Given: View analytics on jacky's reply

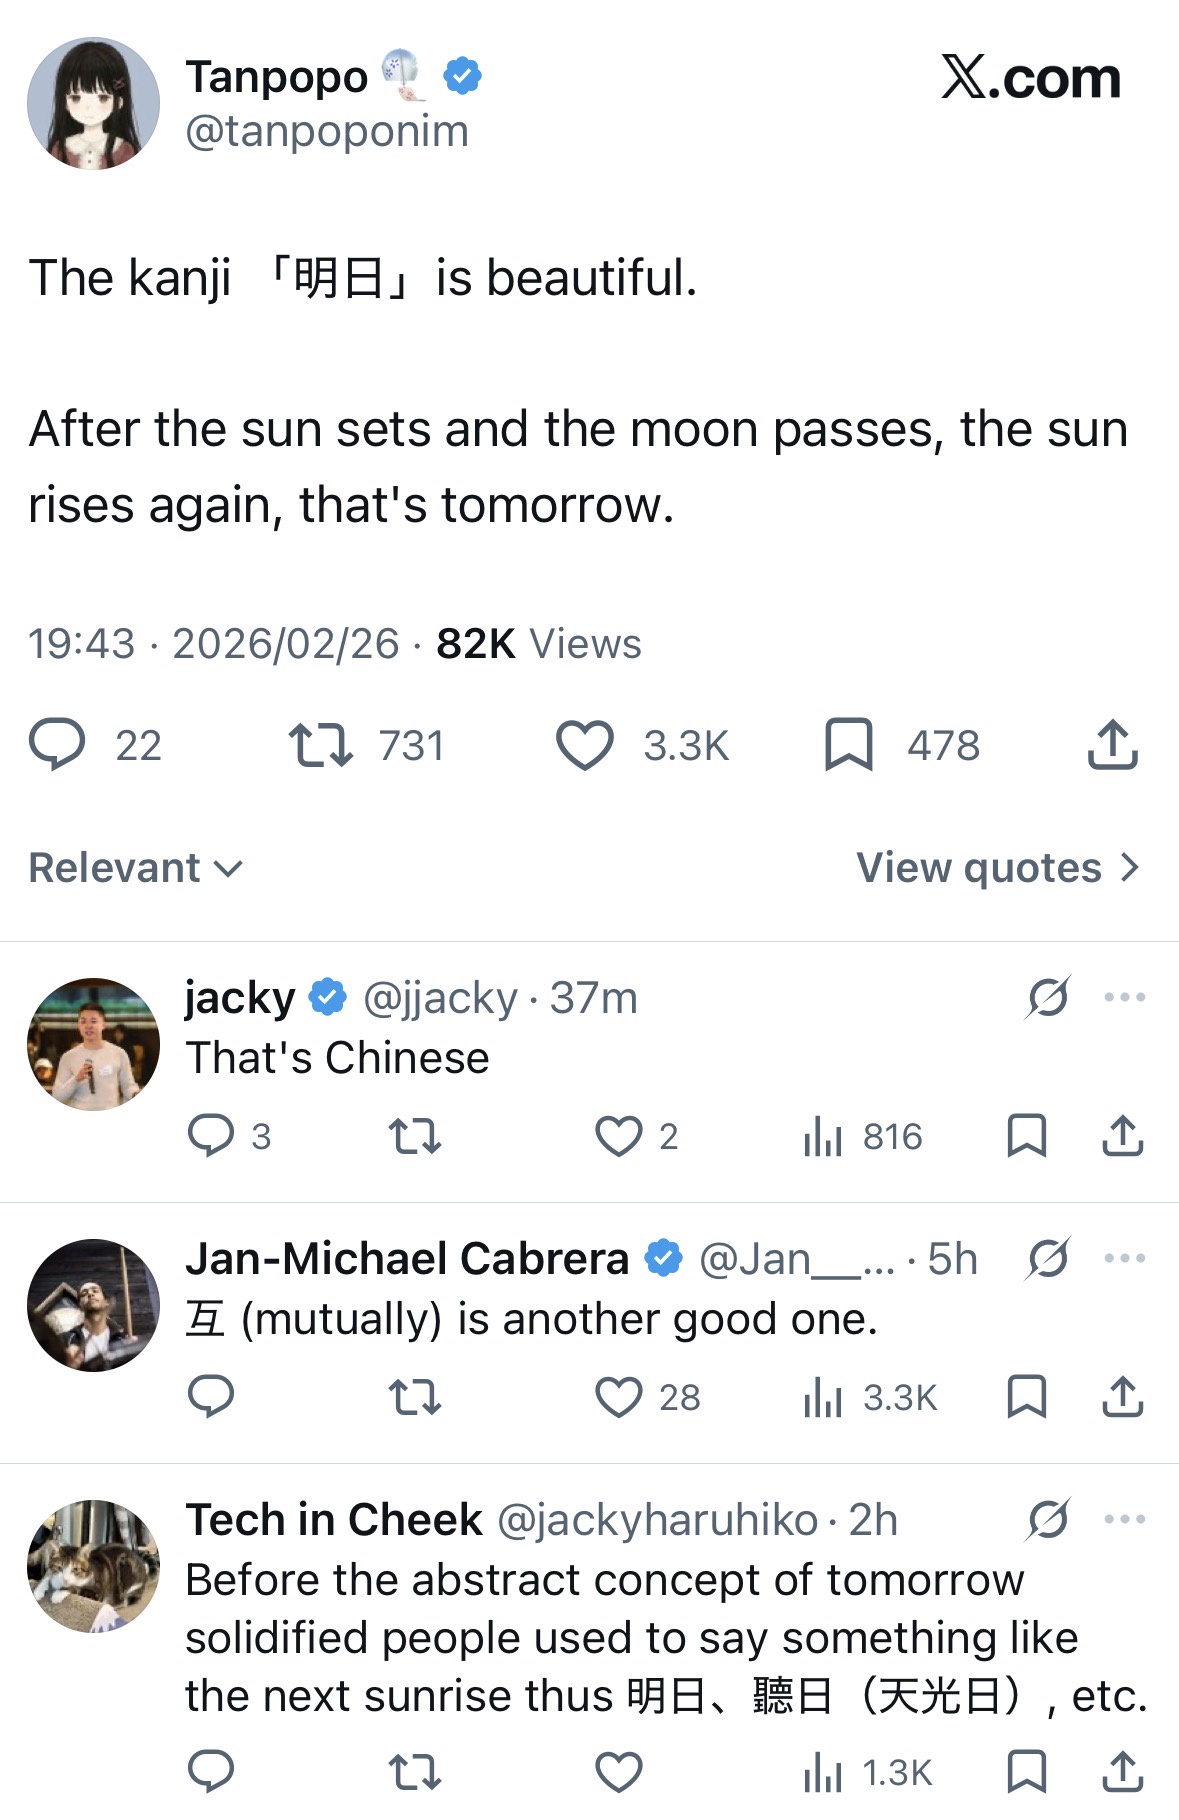Looking at the screenshot, I should point(822,1136).
